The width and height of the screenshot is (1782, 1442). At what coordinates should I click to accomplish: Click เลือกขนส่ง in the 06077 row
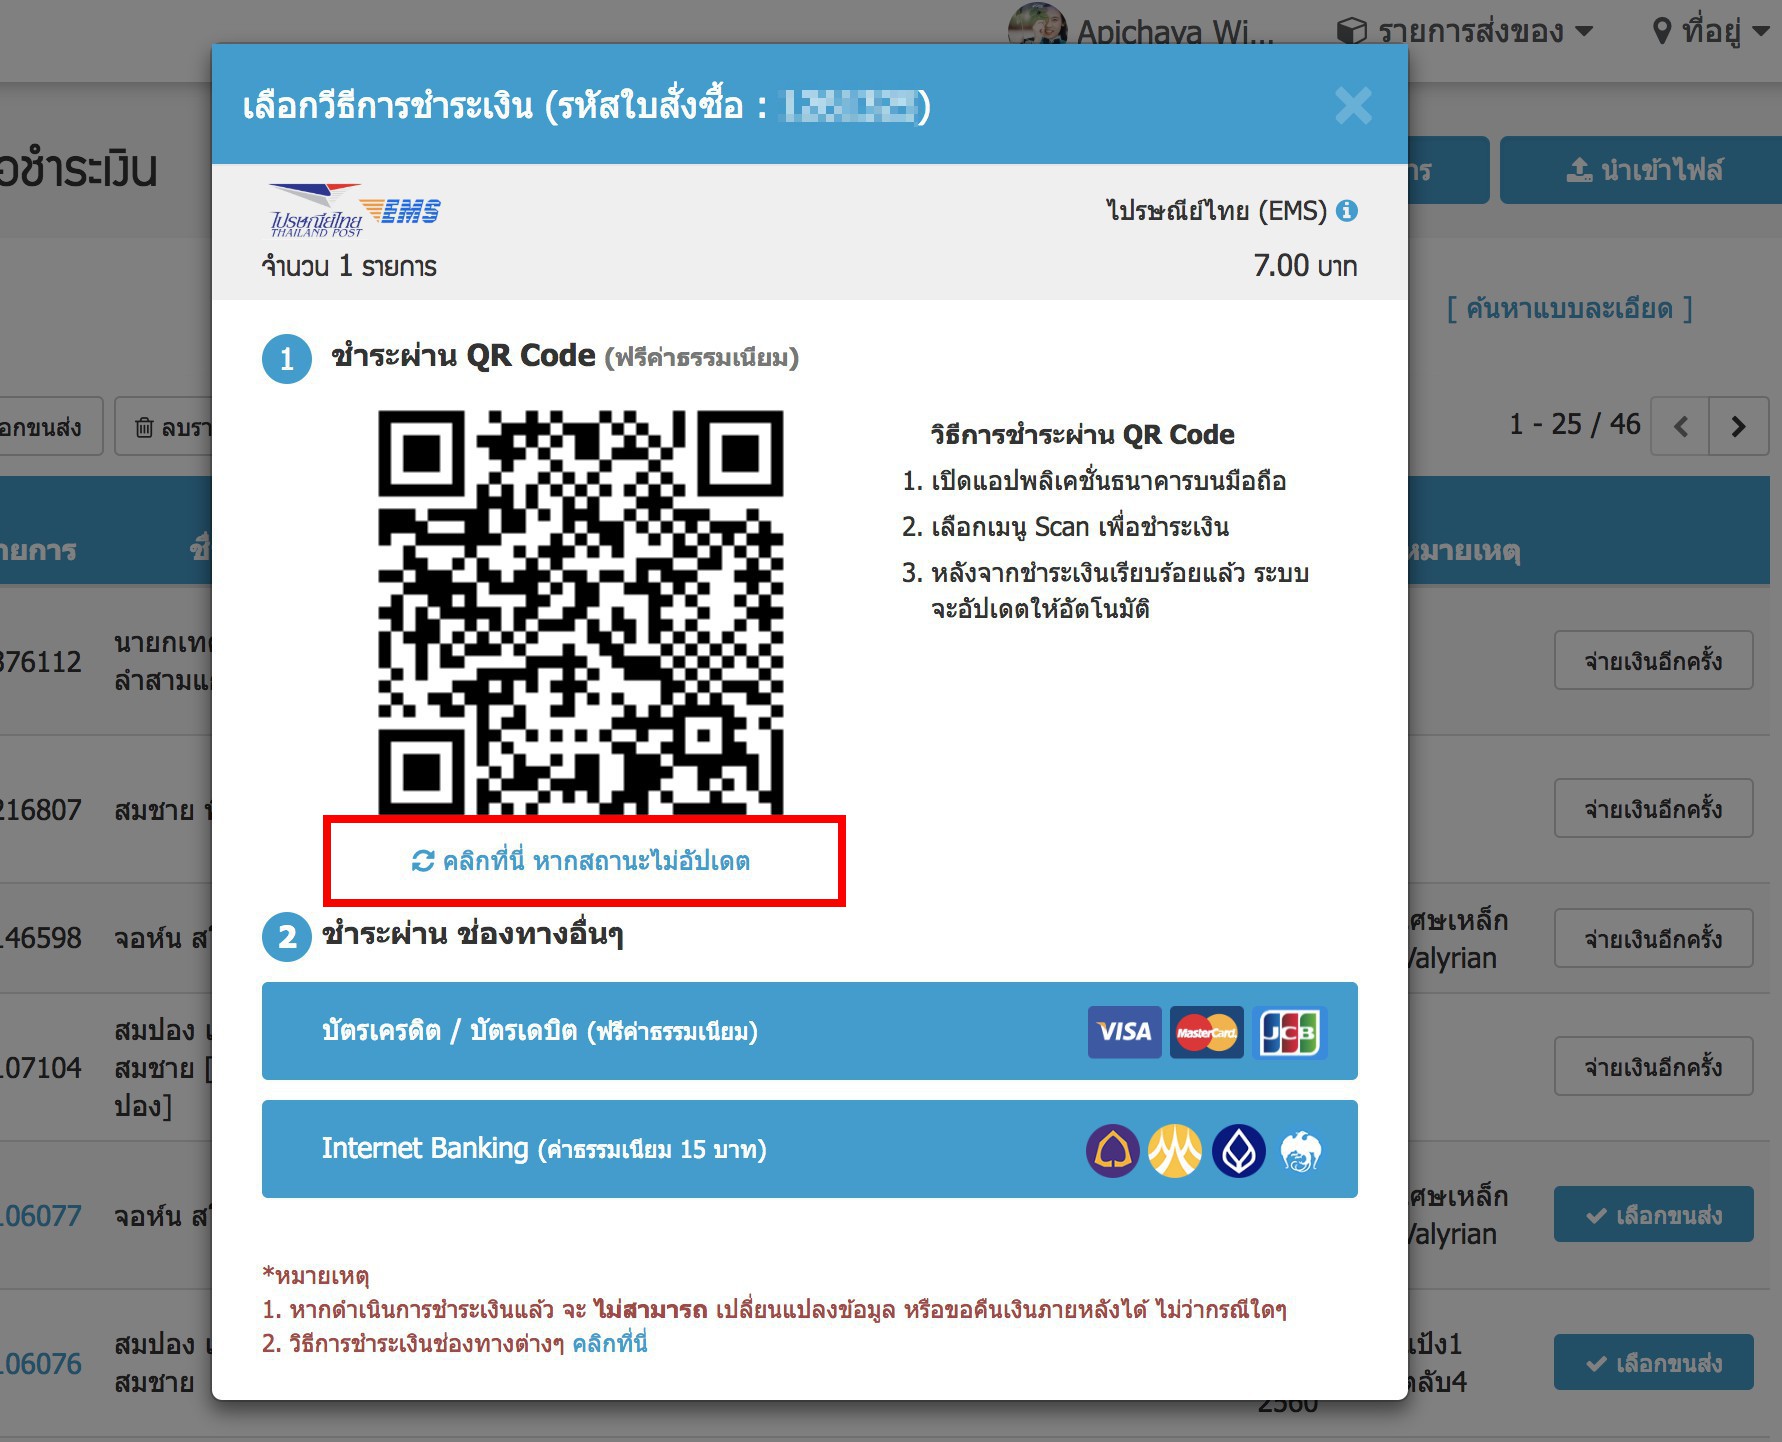[x=1653, y=1215]
